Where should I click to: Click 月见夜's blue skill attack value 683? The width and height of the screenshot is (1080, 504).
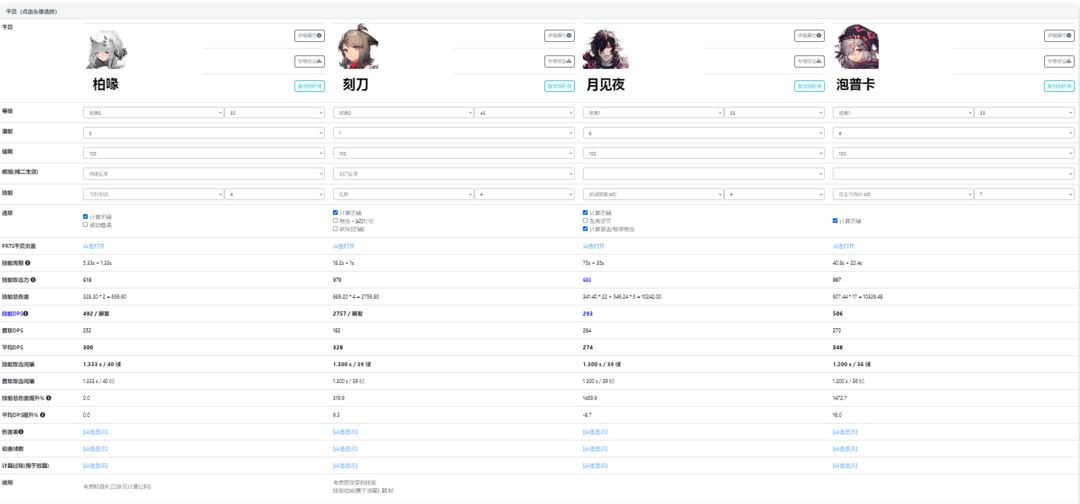(x=587, y=280)
